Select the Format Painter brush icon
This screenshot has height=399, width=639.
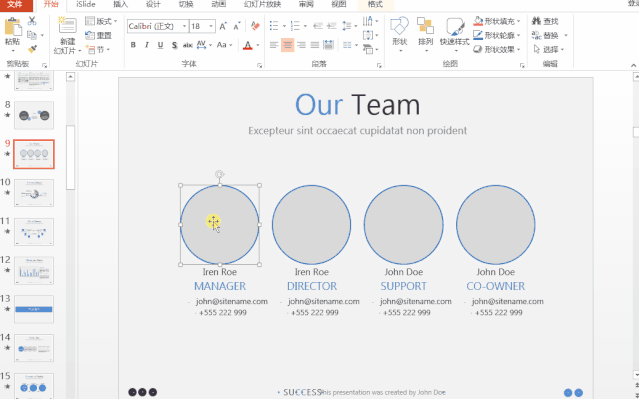[x=32, y=49]
